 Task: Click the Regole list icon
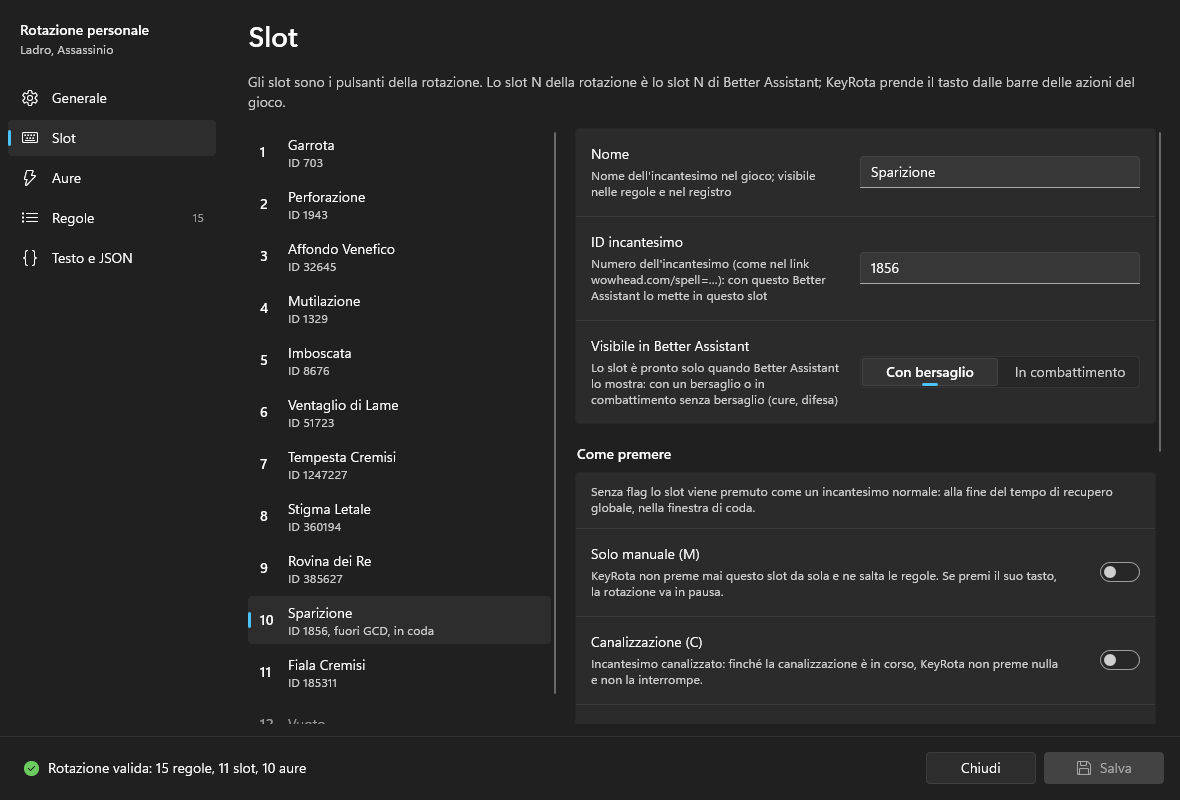point(30,217)
